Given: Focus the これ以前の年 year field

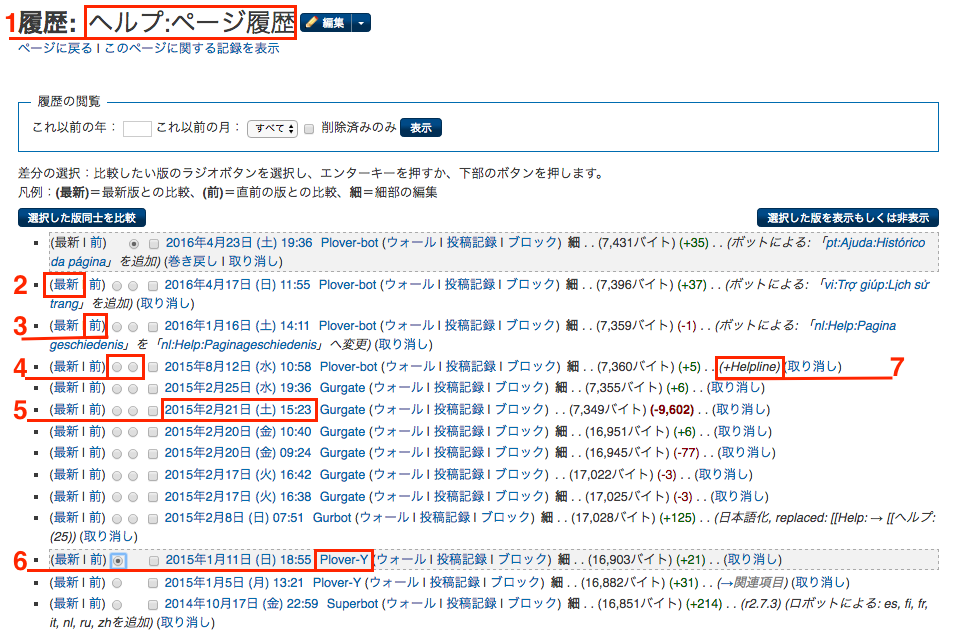Looking at the screenshot, I should [x=137, y=128].
